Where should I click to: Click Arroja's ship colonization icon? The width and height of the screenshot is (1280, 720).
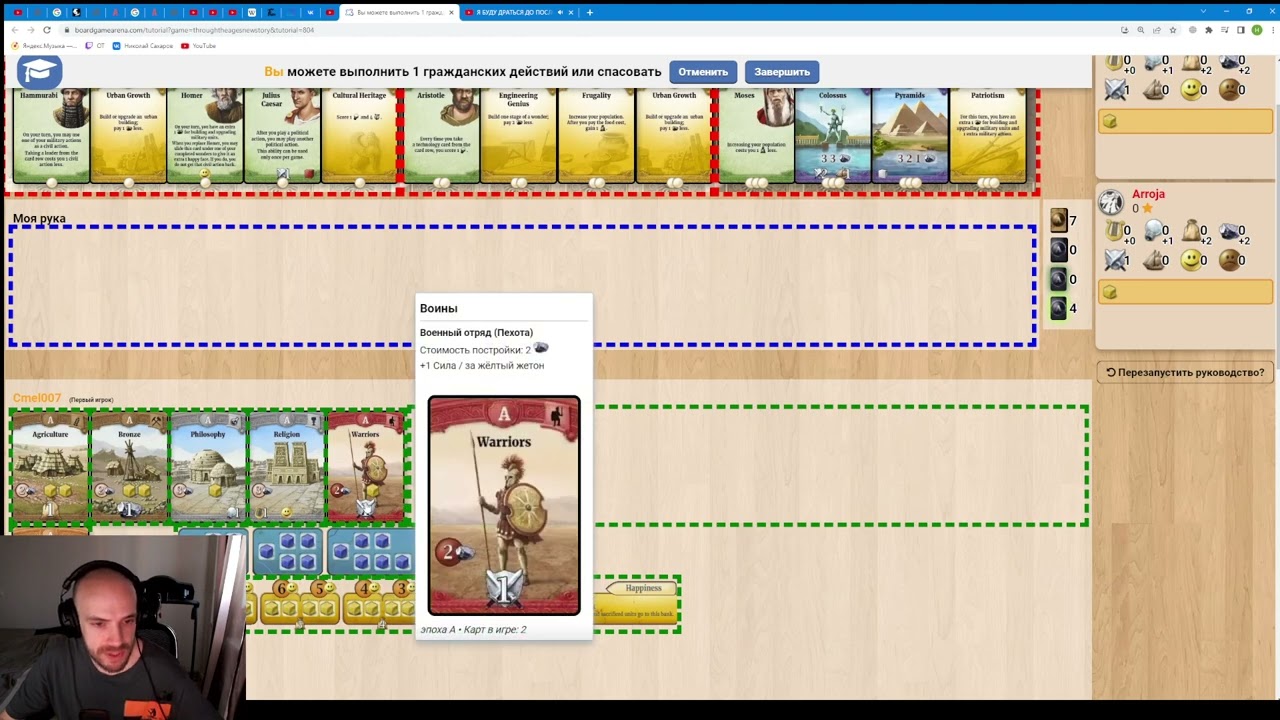(1153, 260)
